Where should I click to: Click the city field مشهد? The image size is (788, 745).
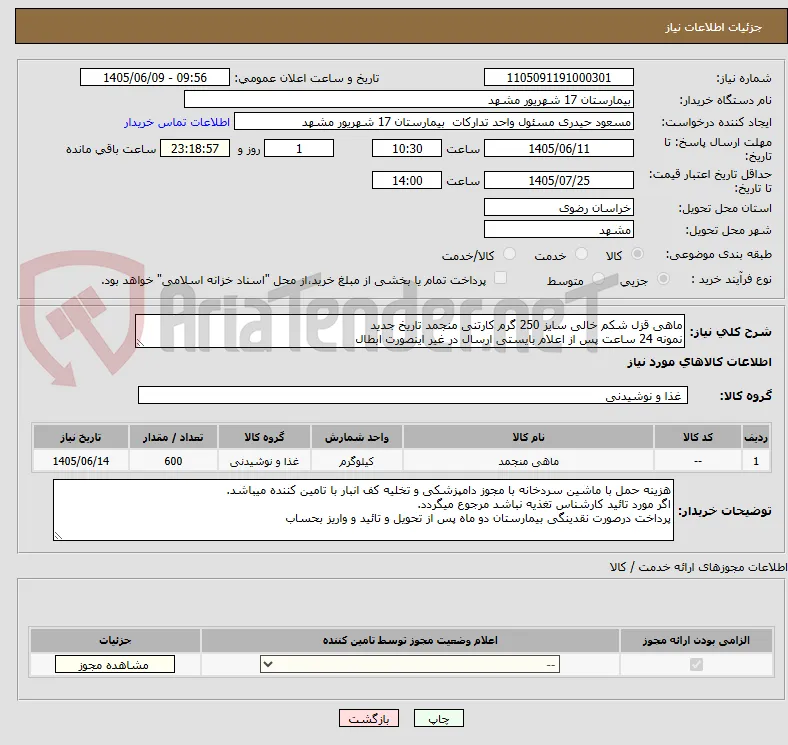(x=558, y=230)
